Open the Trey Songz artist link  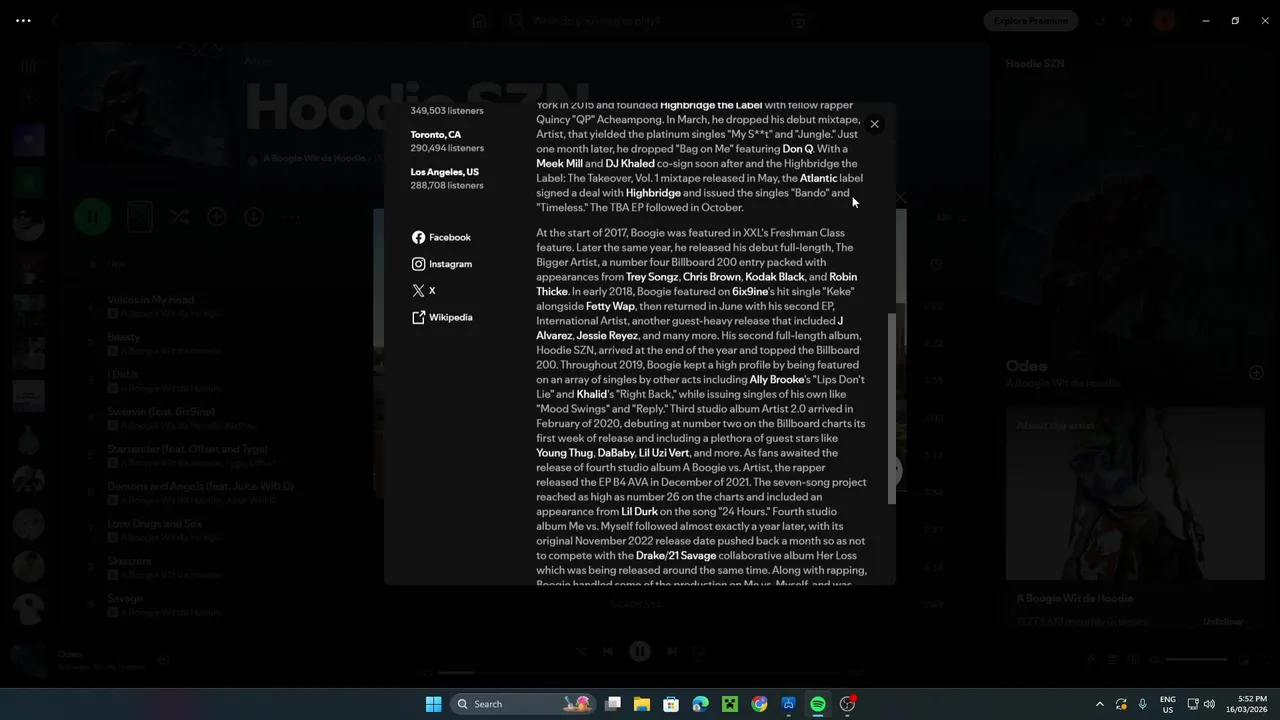coord(652,277)
